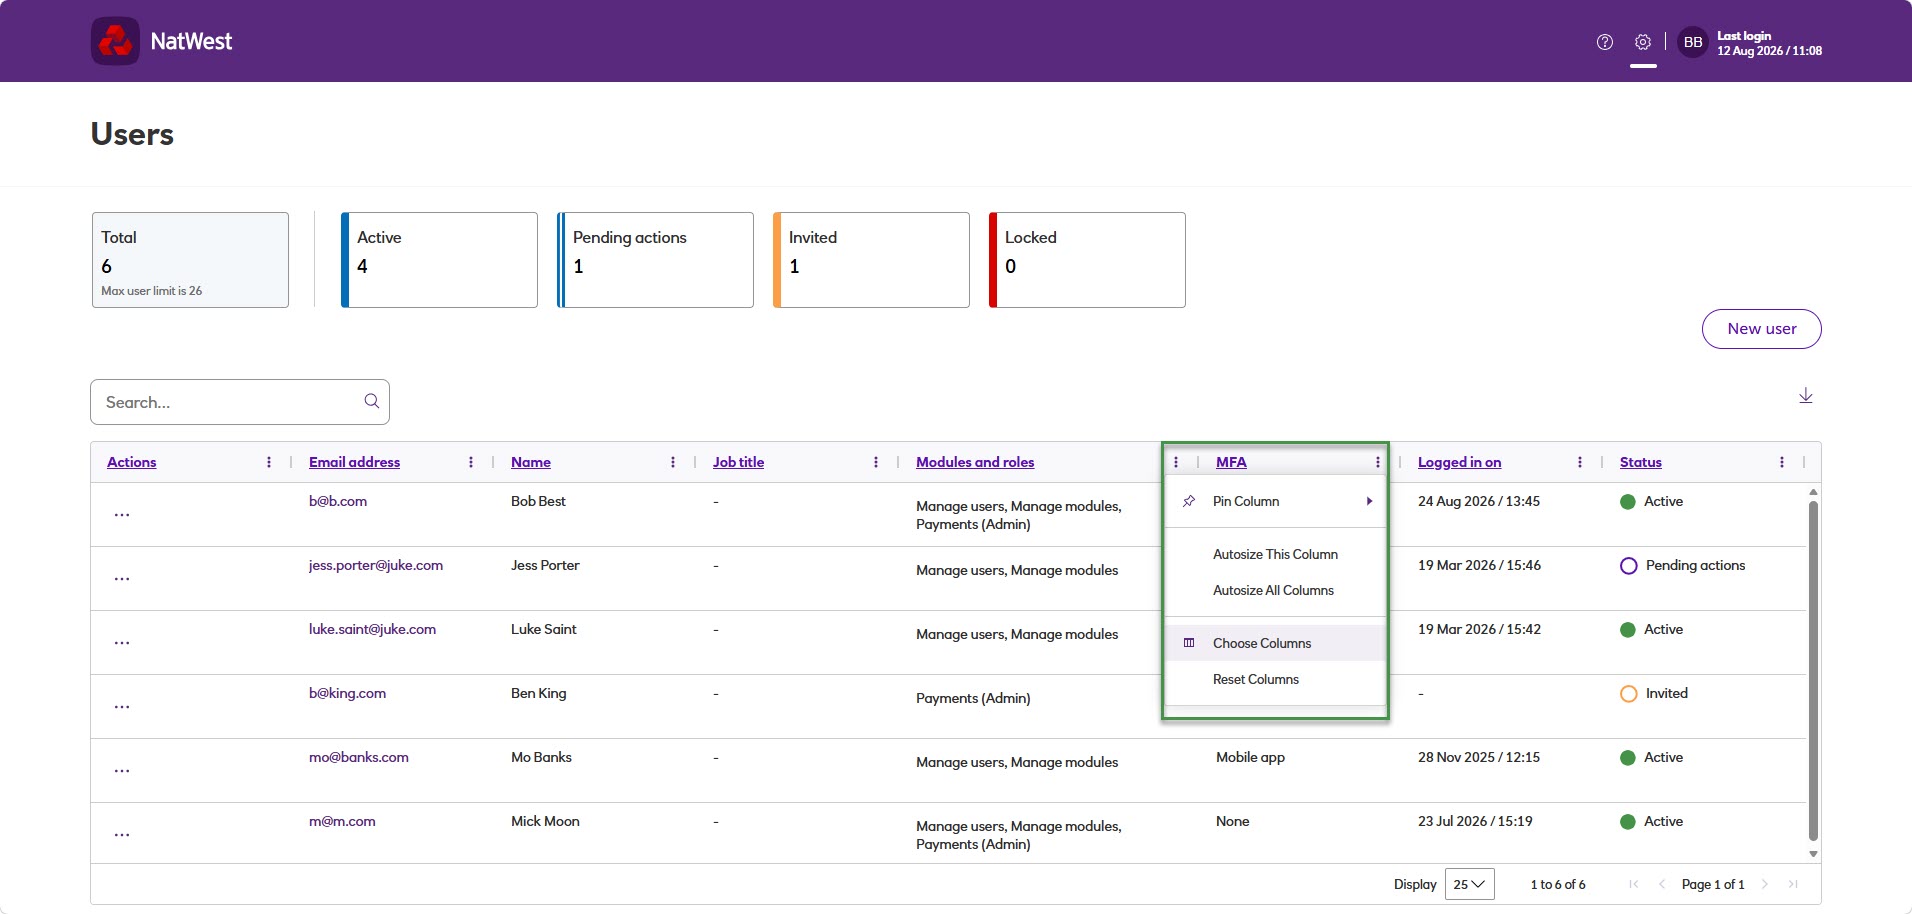The height and width of the screenshot is (914, 1912).
Task: Open the Display 25 rows dropdown
Action: click(1469, 884)
